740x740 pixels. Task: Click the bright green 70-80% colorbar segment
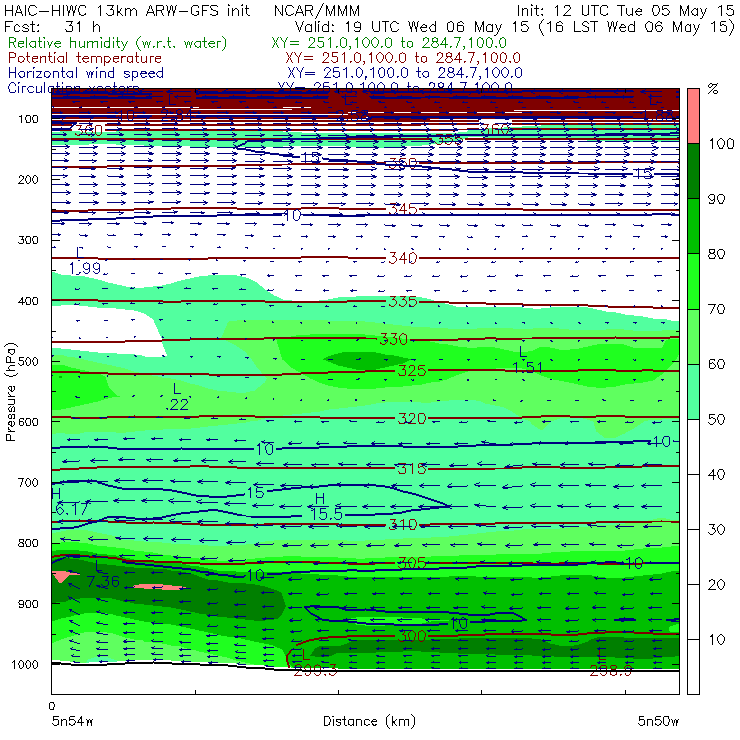(x=693, y=281)
